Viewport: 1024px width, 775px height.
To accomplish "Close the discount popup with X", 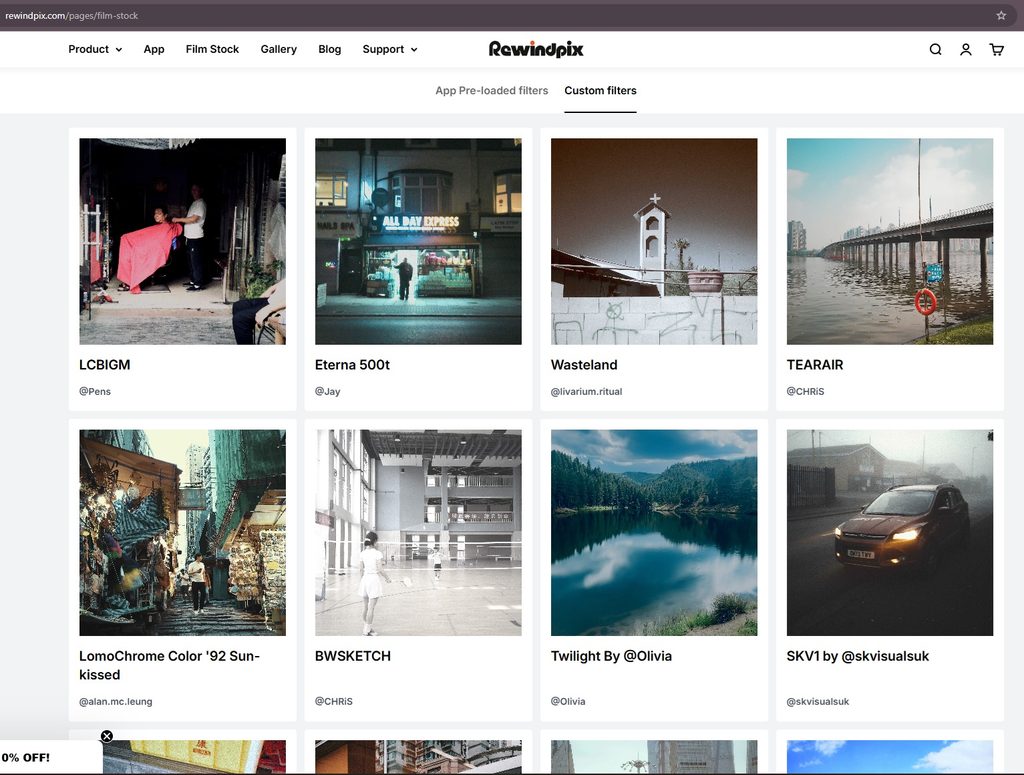I will pos(107,736).
